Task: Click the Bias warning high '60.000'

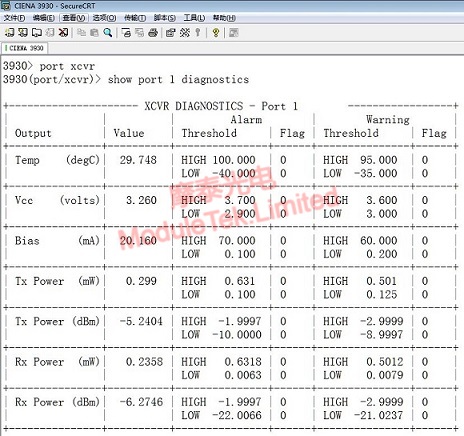Action: pyautogui.click(x=379, y=241)
